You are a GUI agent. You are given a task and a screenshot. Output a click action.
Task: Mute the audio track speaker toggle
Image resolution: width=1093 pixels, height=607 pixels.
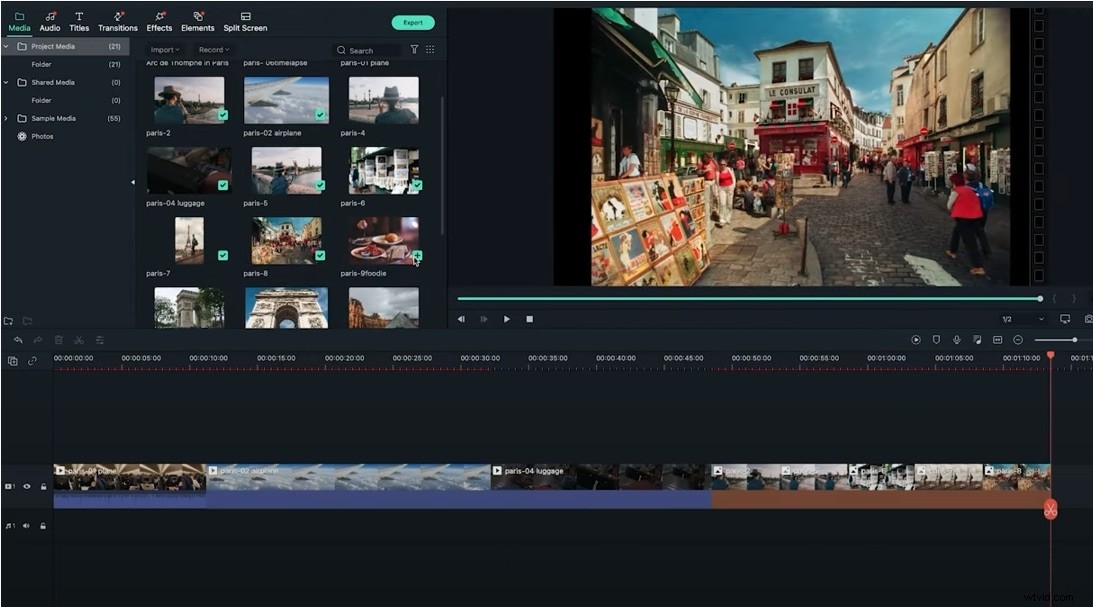point(26,525)
